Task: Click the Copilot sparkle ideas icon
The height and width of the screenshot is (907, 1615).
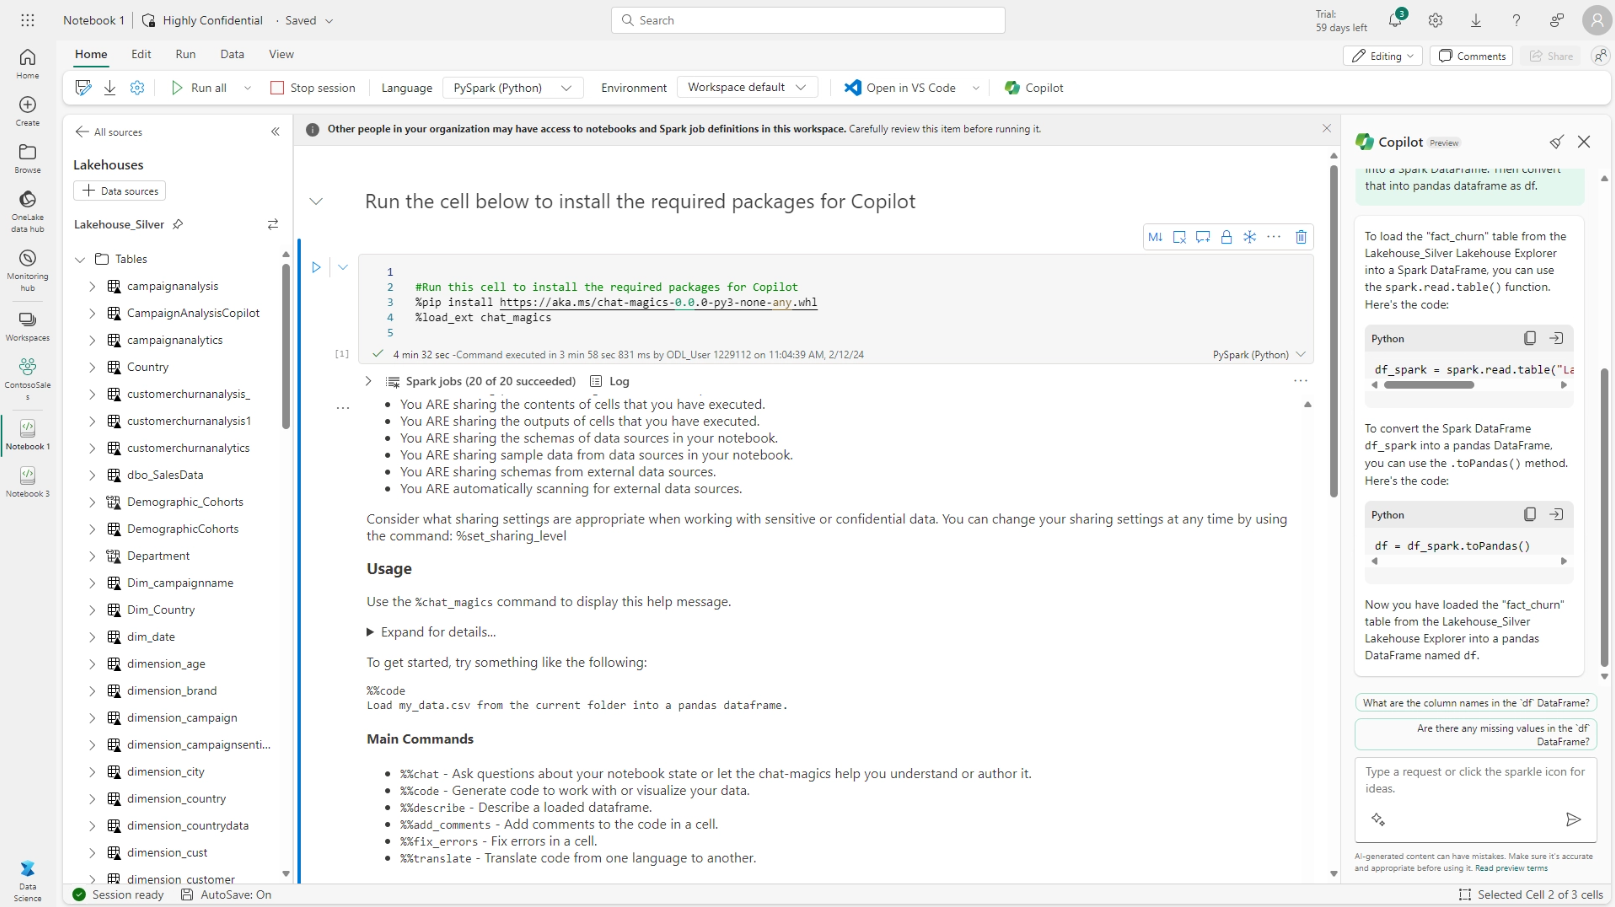Action: coord(1378,820)
